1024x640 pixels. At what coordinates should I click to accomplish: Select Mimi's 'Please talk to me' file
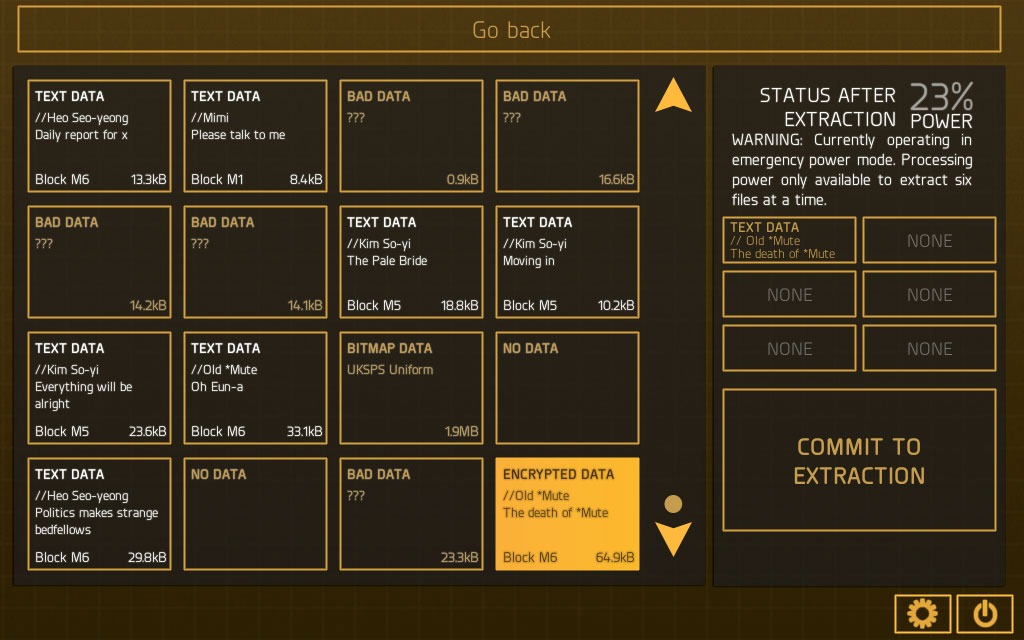point(255,135)
